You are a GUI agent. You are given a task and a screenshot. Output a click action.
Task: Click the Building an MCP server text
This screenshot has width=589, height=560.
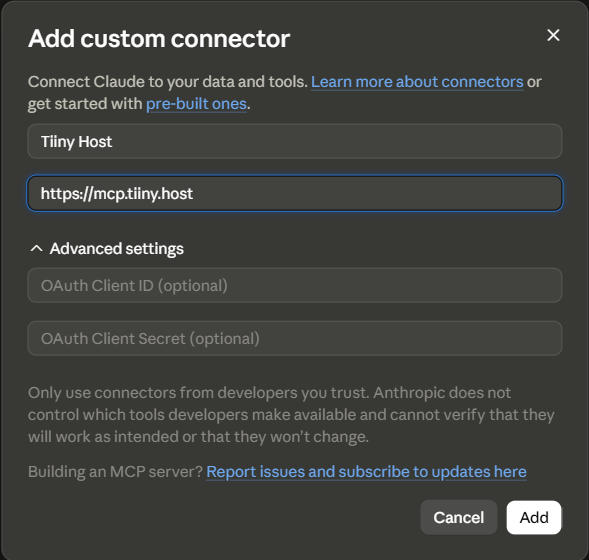point(115,472)
